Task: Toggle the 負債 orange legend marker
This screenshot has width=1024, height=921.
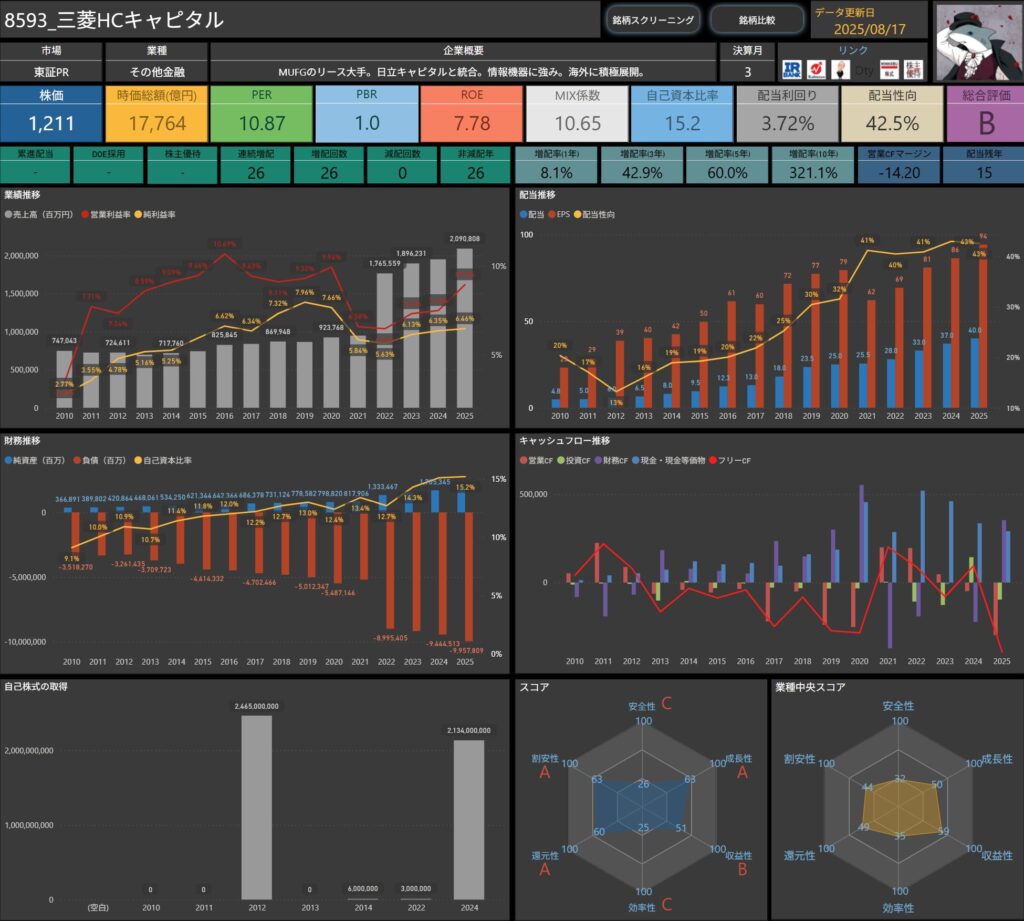Action: (x=77, y=460)
